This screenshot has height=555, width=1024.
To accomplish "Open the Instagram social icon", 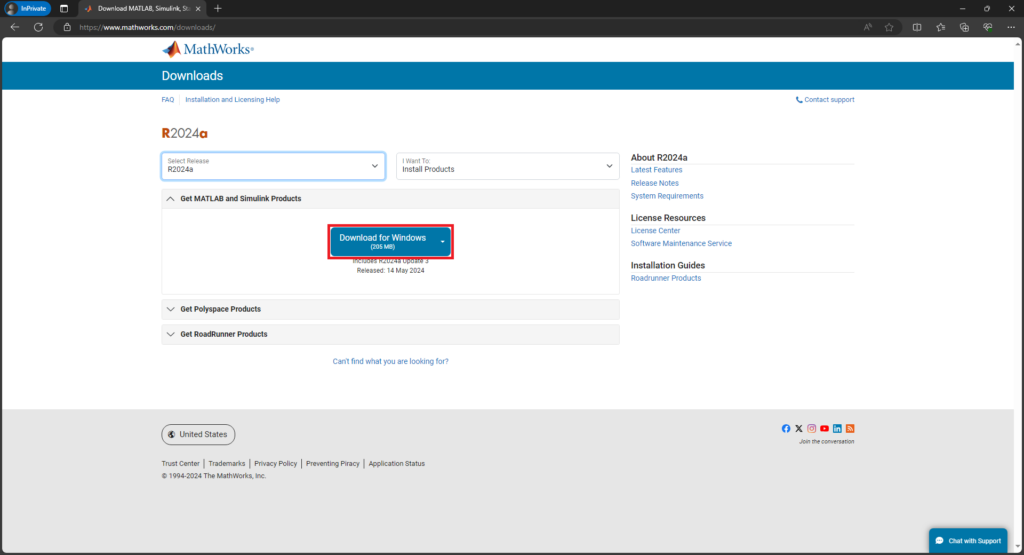I will coord(812,428).
